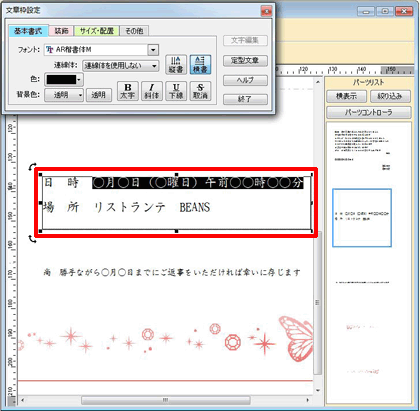Click the butterfly decoration image
Screen dimensions: 420x411
coord(295,339)
